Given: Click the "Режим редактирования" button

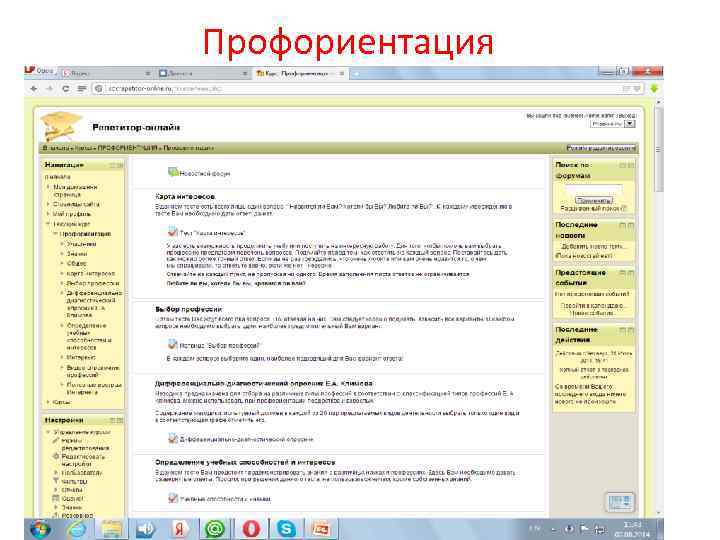Looking at the screenshot, I should pyautogui.click(x=601, y=148).
